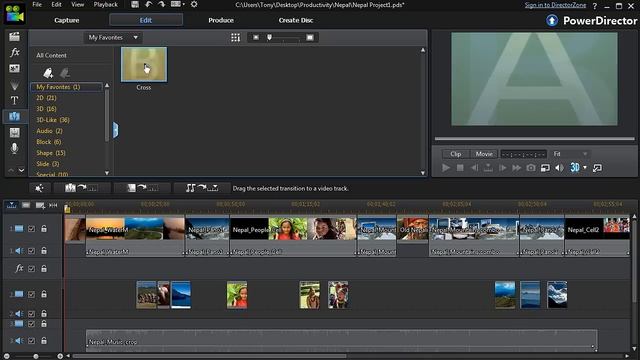Click the Help question mark icon

click(x=595, y=6)
